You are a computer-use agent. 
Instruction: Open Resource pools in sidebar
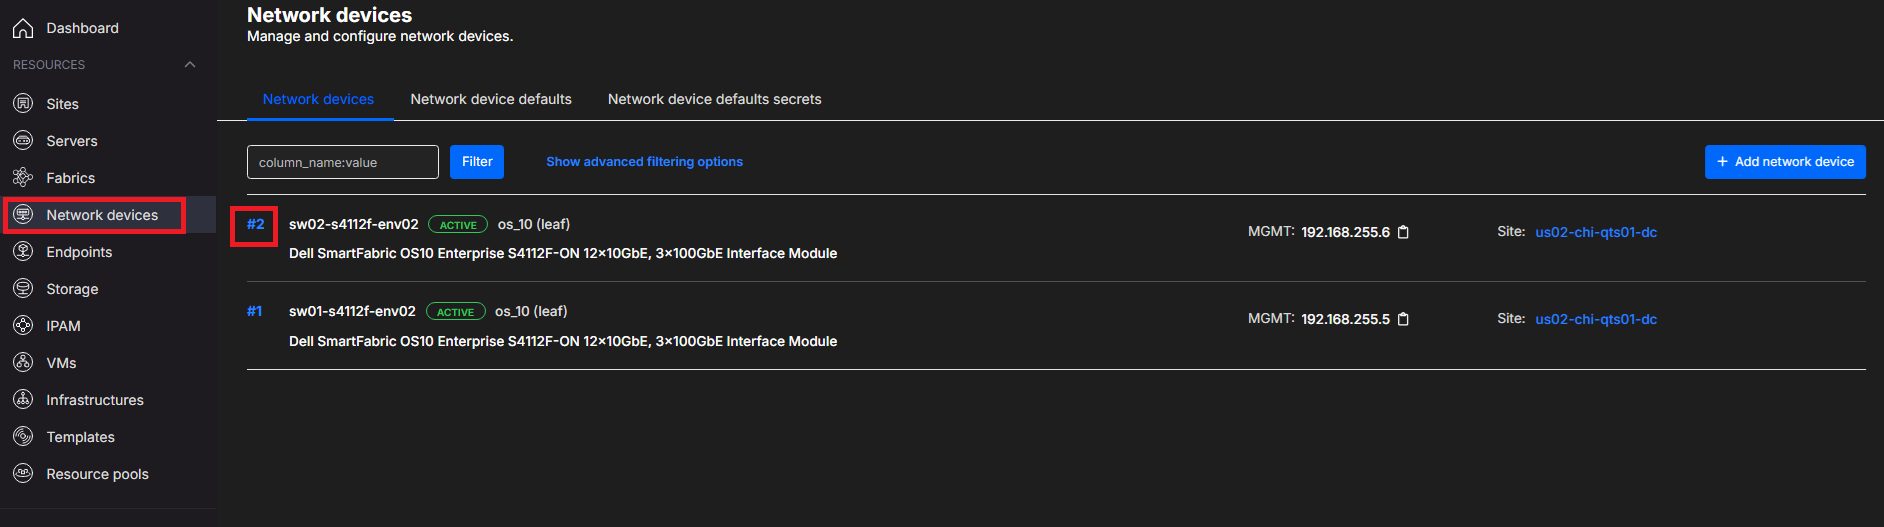coord(97,474)
